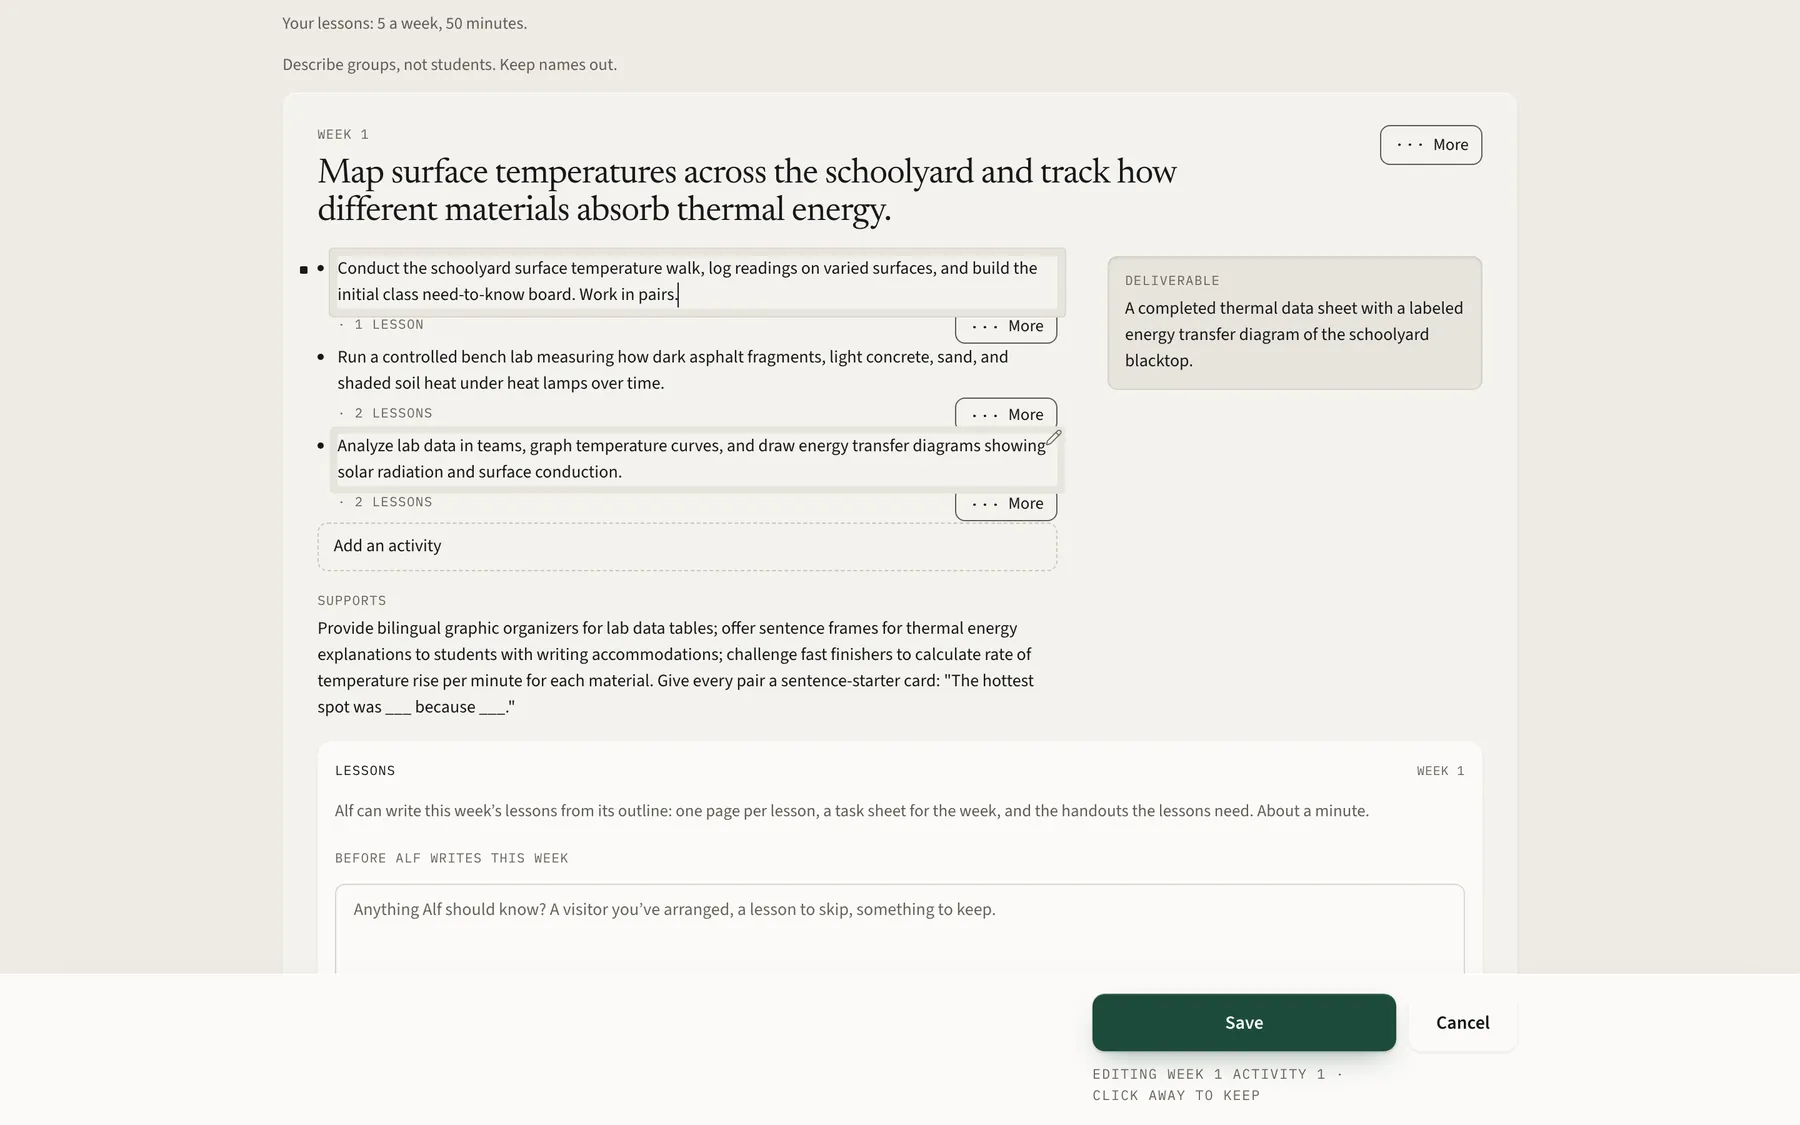The image size is (1800, 1125).
Task: Click the Deliverable card text
Action: [x=1294, y=334]
